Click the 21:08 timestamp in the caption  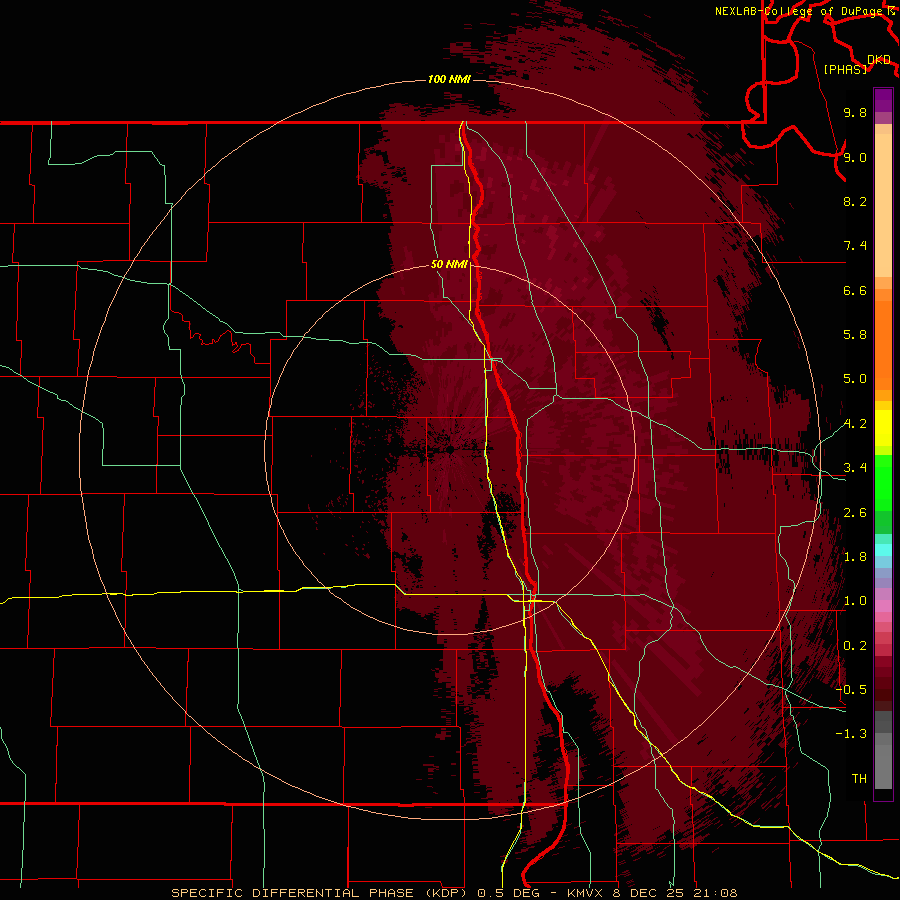click(716, 893)
